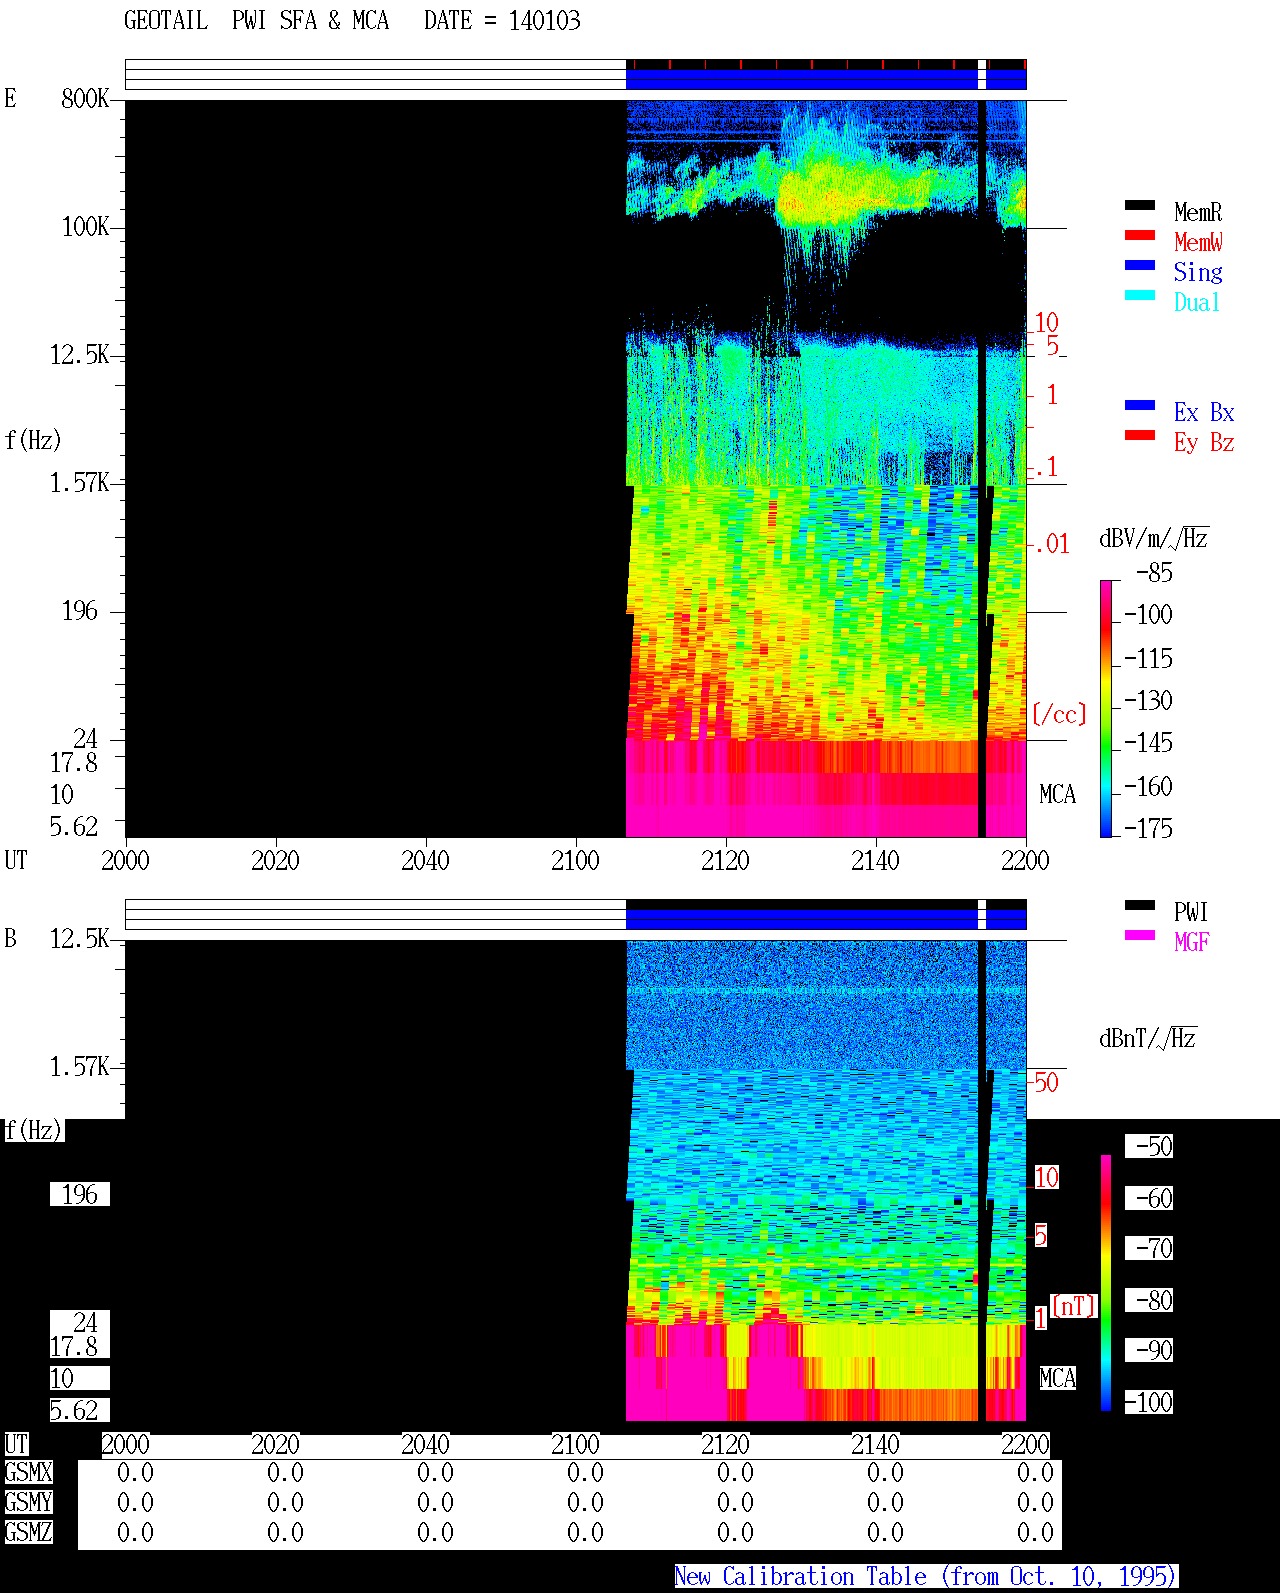Click the blue Sing legend swatch
The image size is (1280, 1593).
point(1139,265)
